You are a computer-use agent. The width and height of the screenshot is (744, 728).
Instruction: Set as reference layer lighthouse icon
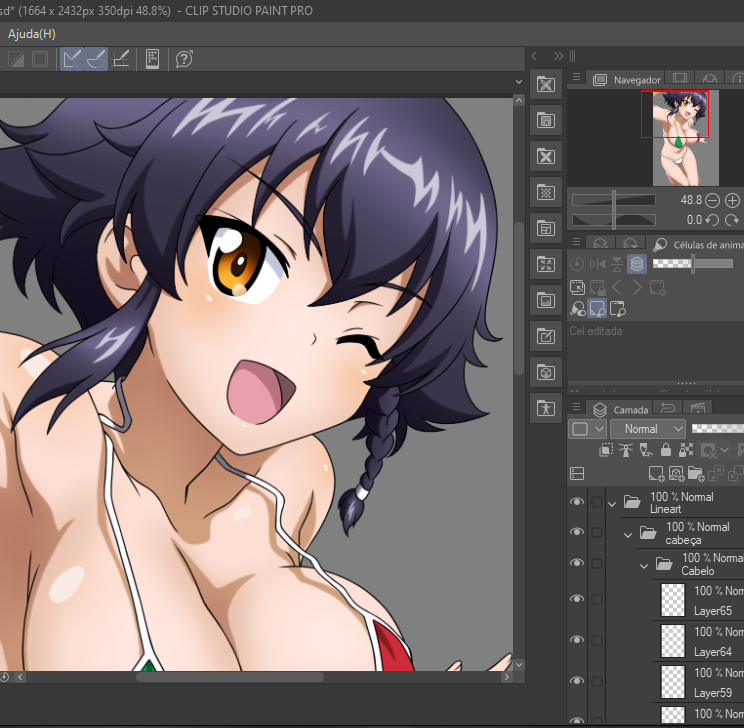pos(626,450)
